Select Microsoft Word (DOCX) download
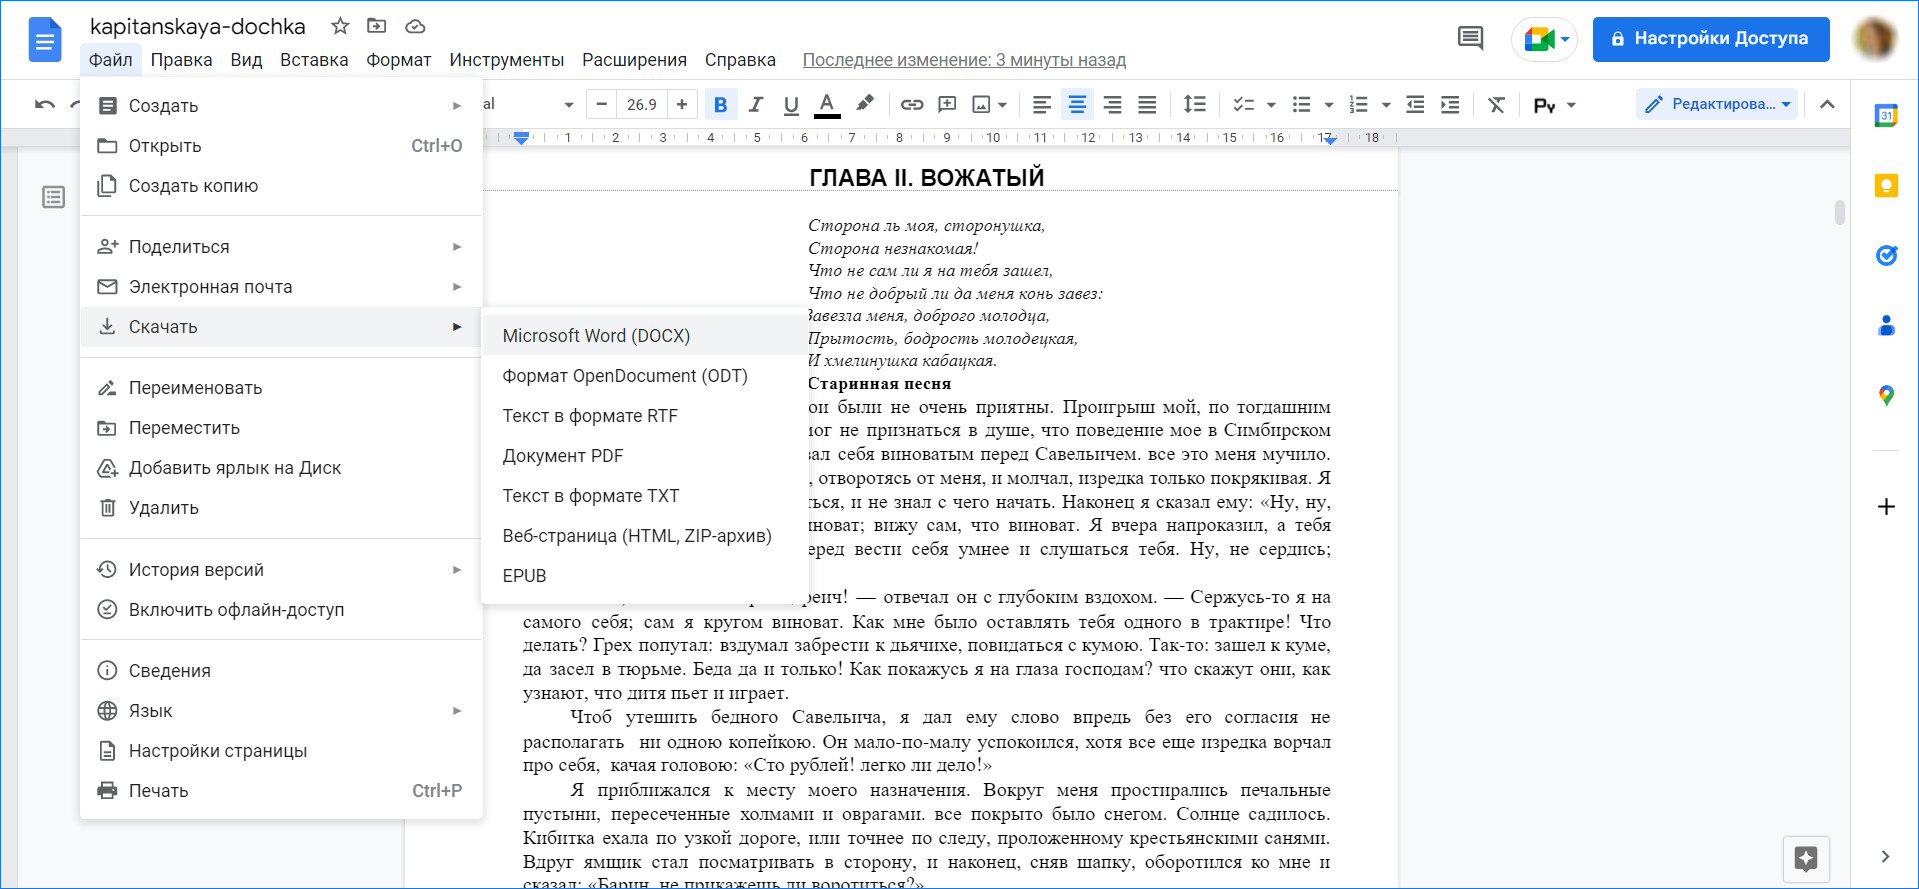 point(645,336)
